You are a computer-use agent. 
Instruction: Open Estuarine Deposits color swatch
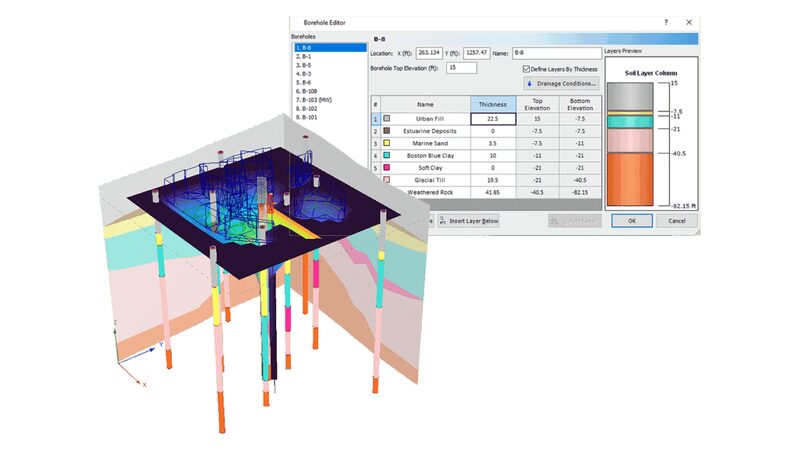(x=387, y=131)
